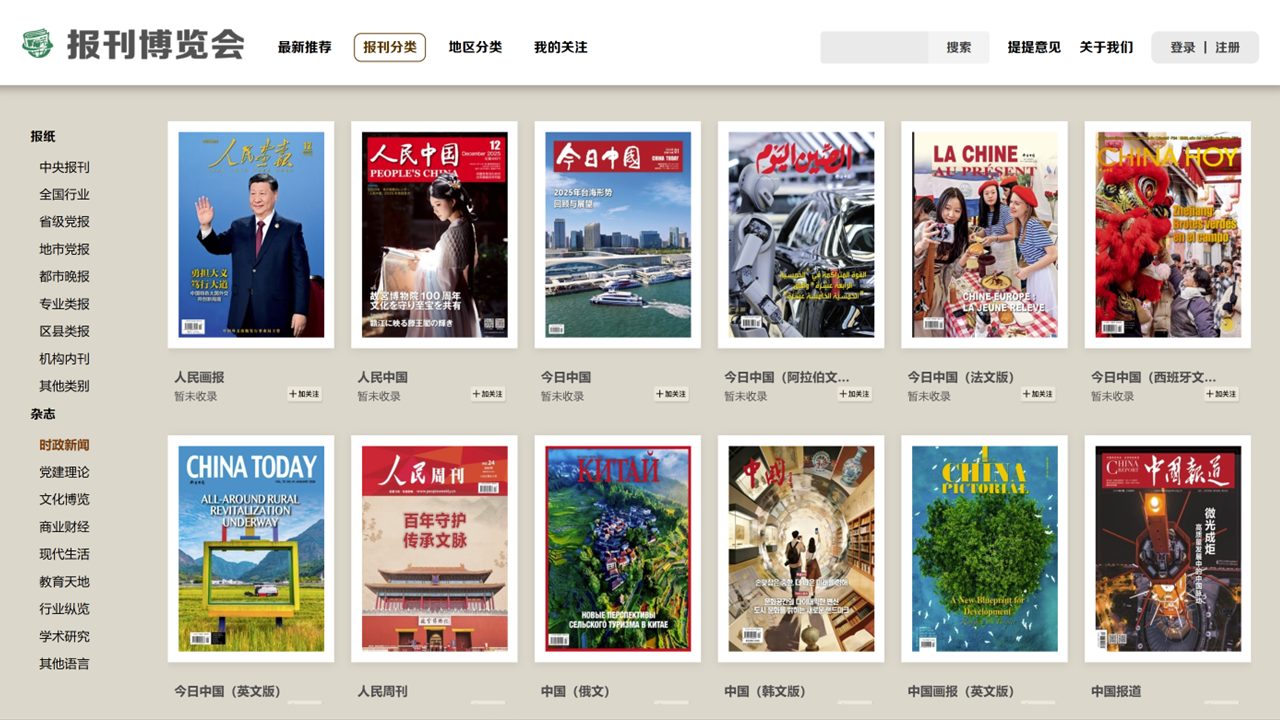This screenshot has width=1280, height=720.
Task: Open the 人民周刊 cover thumbnail
Action: click(434, 549)
